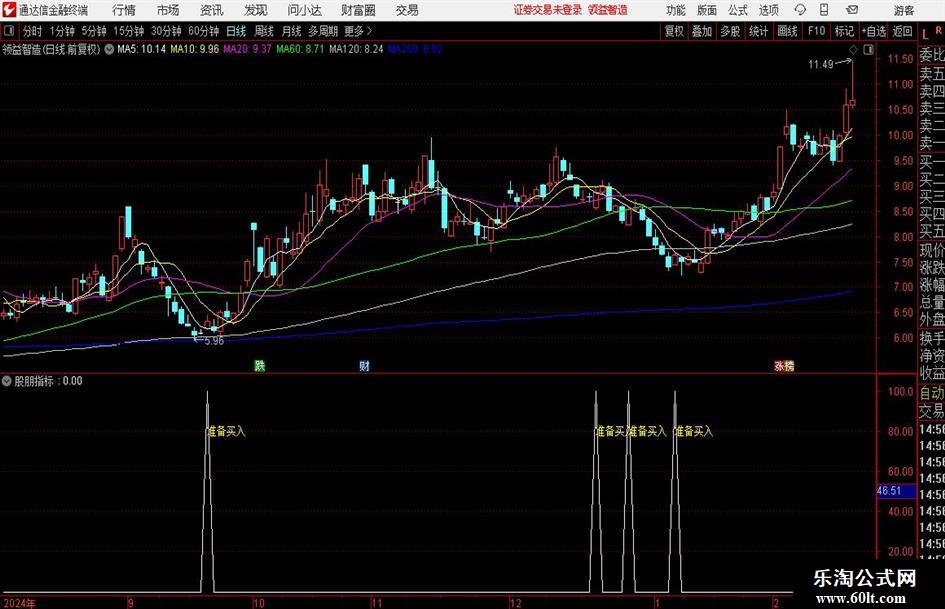The image size is (945, 609).
Task: Switch to the 周线 weekly tab
Action: [264, 31]
